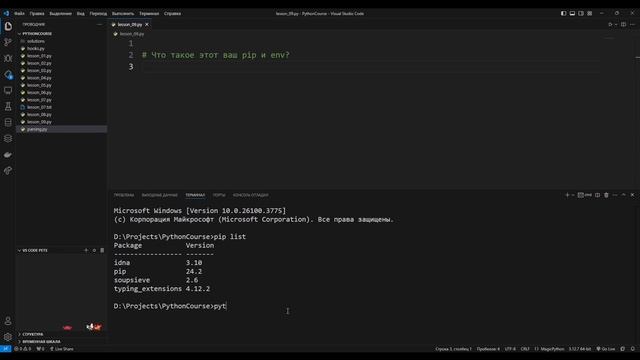The width and height of the screenshot is (640, 360).
Task: Select the Терминал panel tab
Action: coord(196,195)
